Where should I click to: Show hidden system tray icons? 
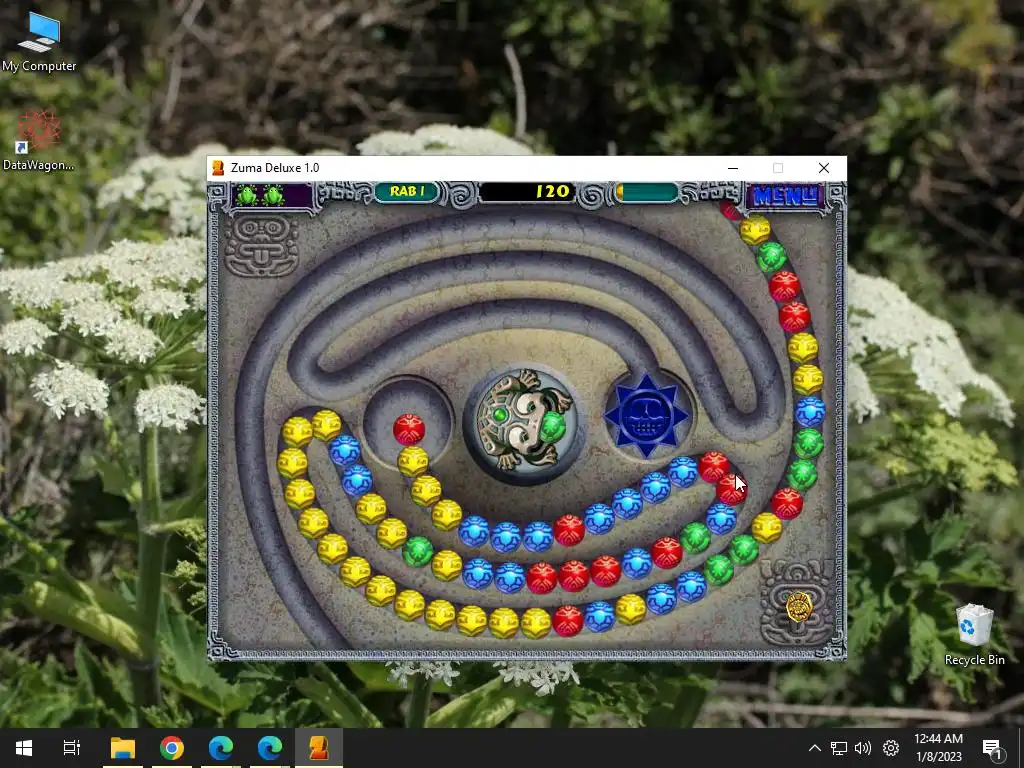(x=814, y=748)
